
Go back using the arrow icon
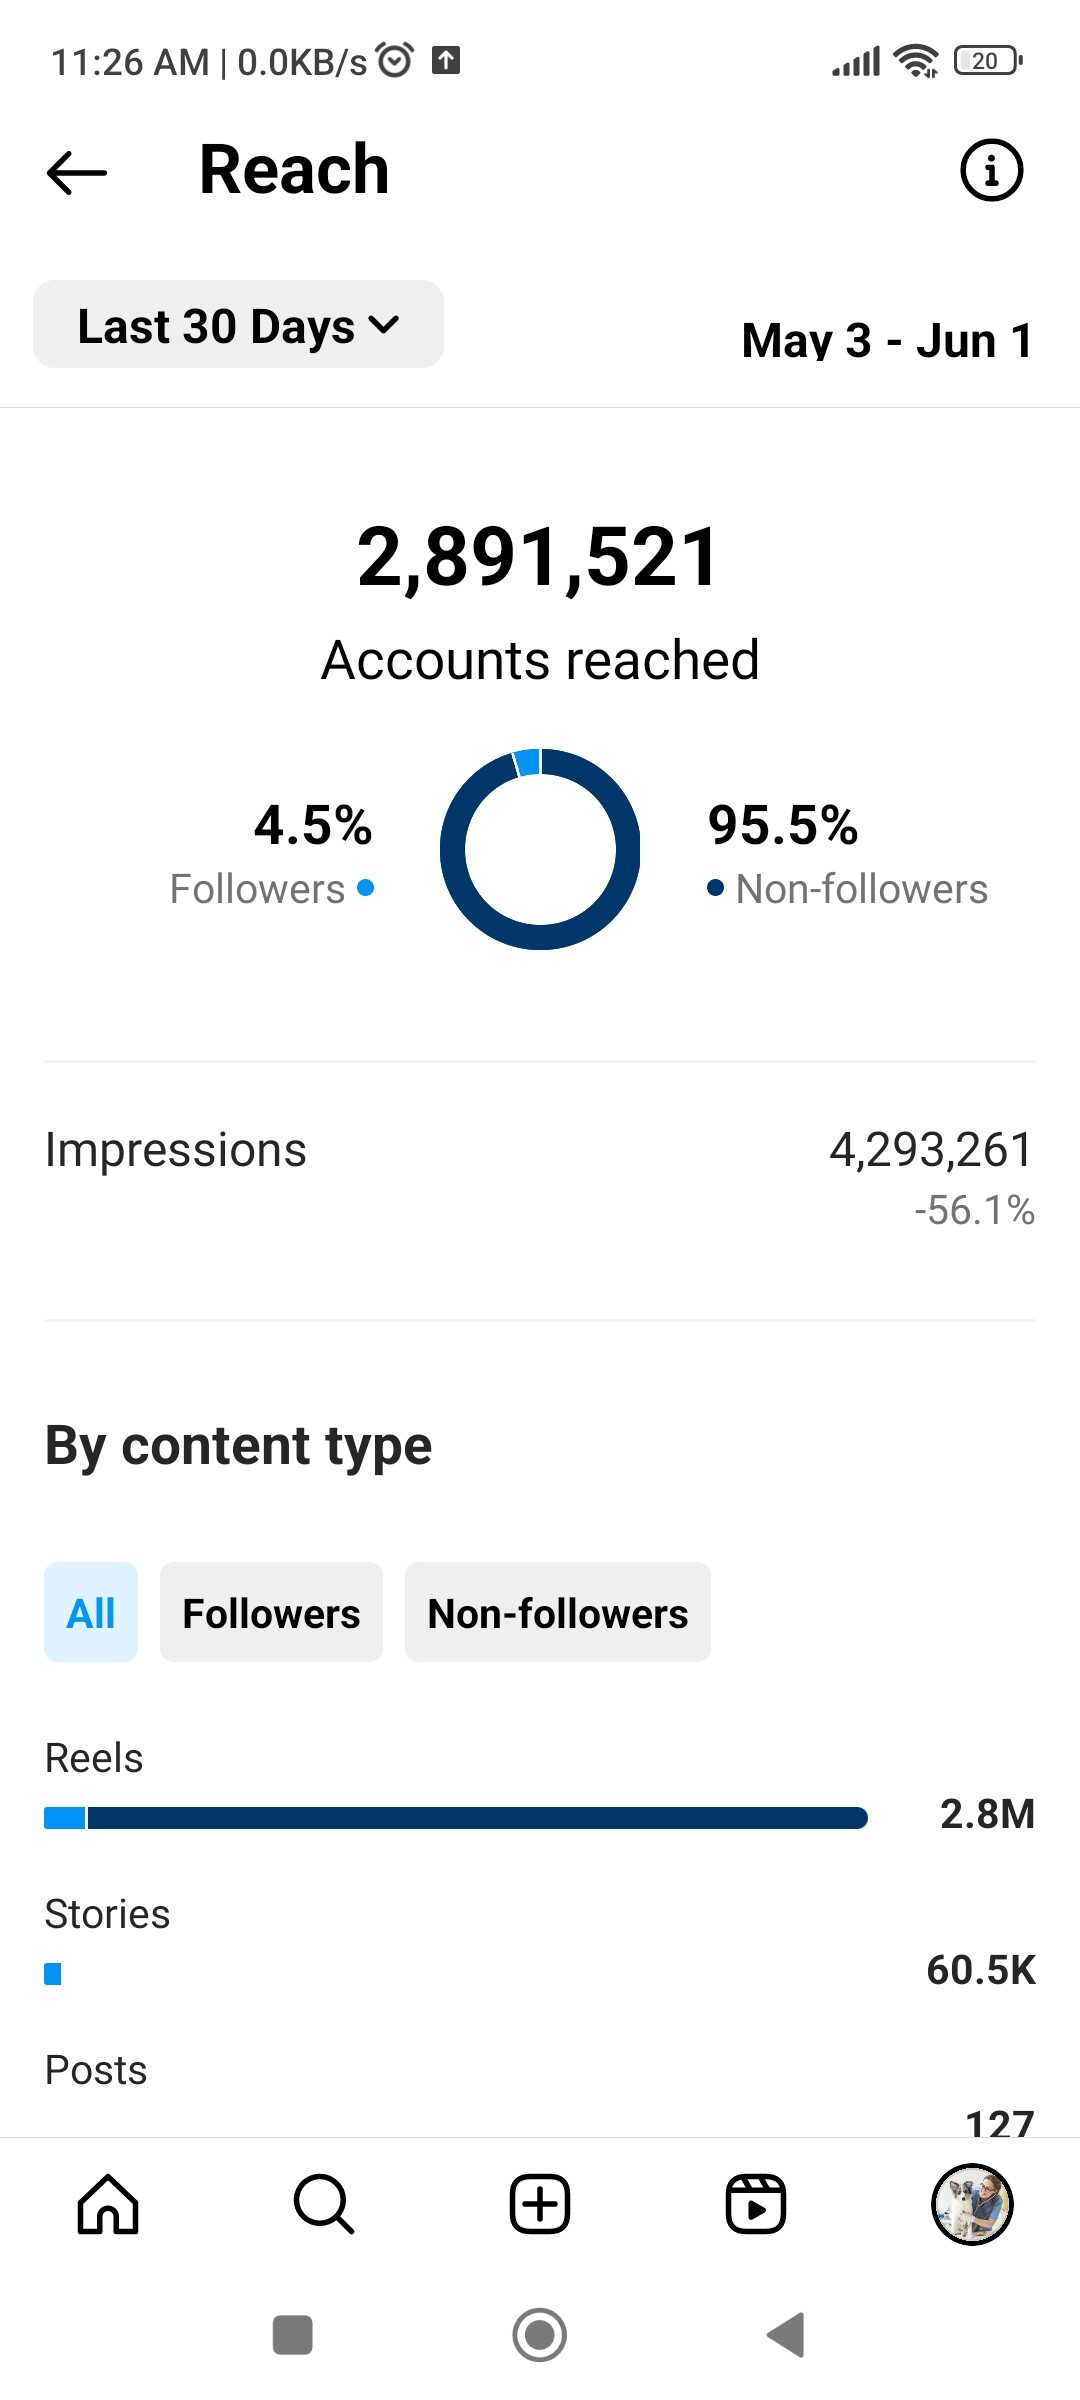(77, 172)
